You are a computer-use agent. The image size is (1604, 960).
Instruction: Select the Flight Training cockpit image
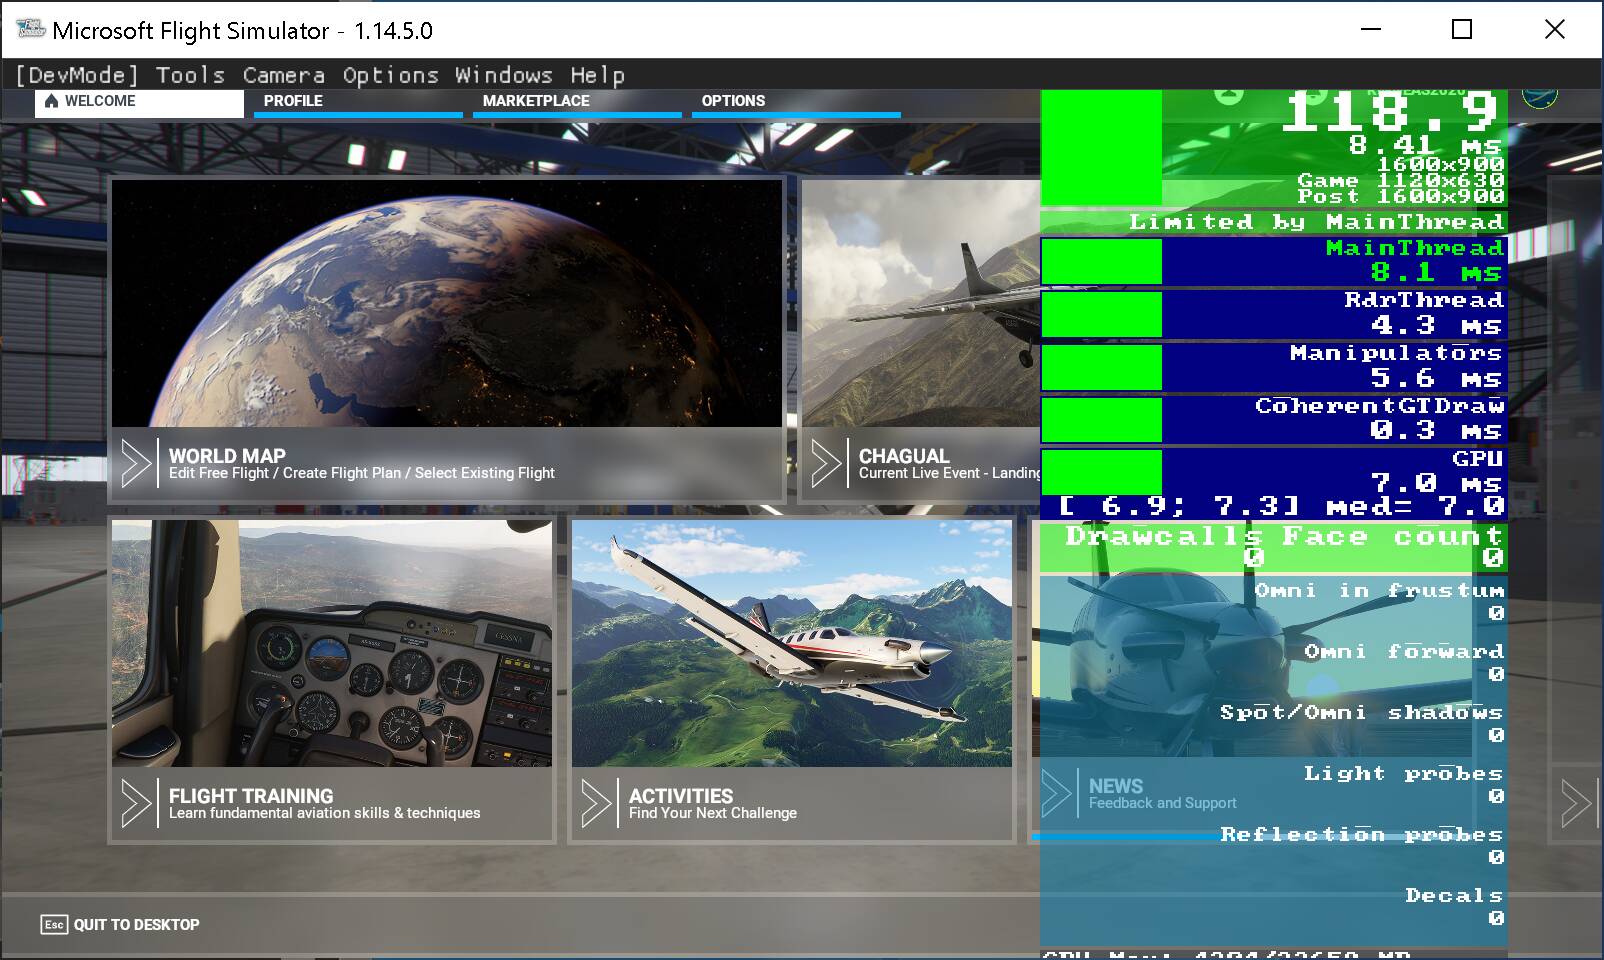(x=331, y=643)
